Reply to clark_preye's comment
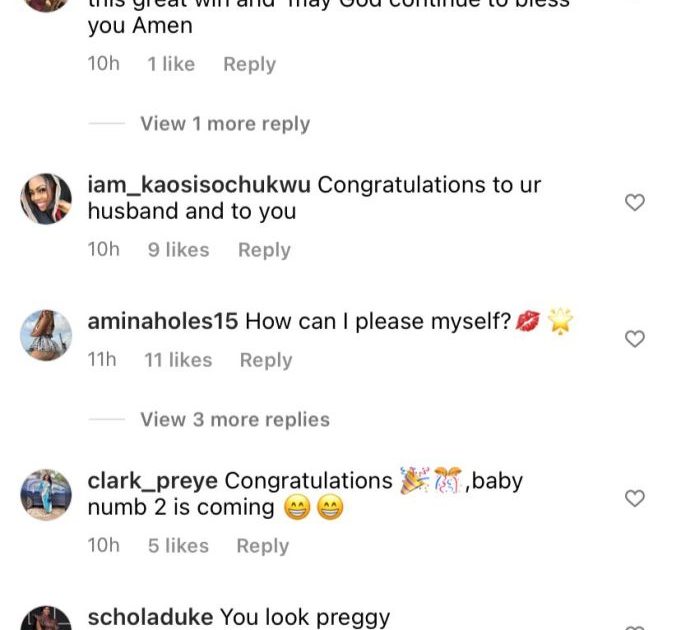Screen dimensions: 681x630 pos(262,546)
